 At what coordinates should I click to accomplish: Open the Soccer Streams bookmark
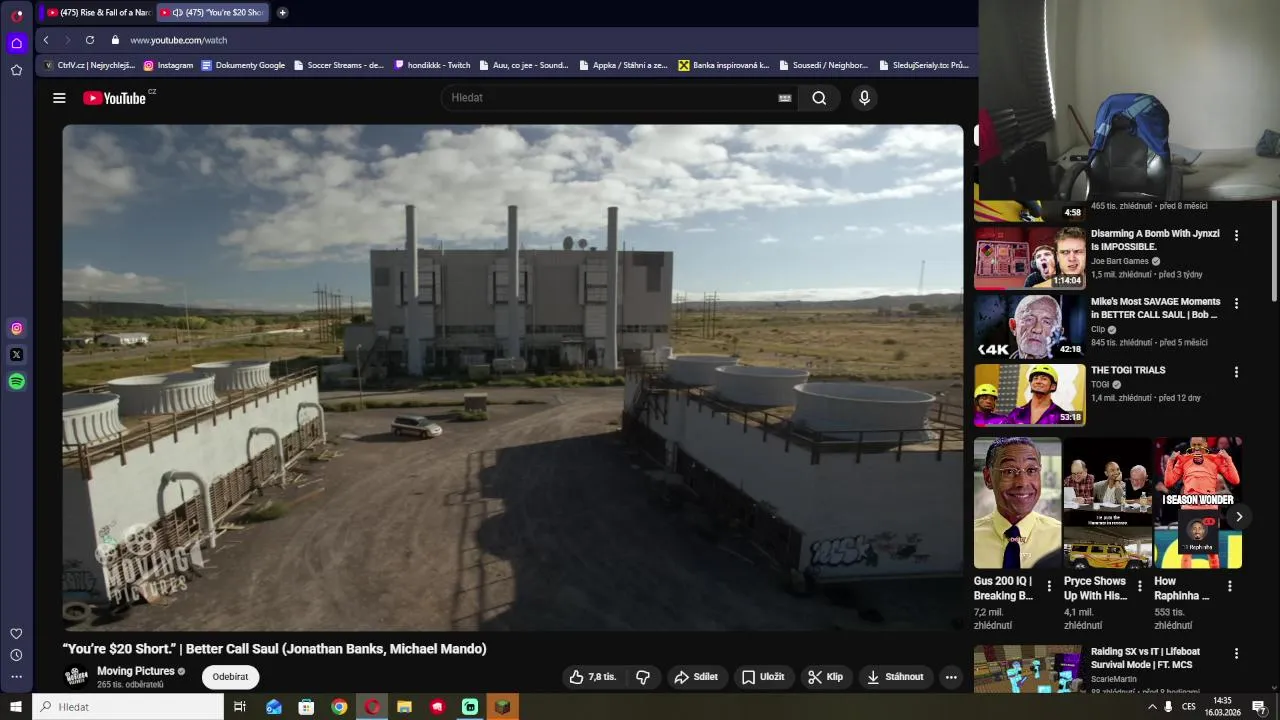pos(338,65)
